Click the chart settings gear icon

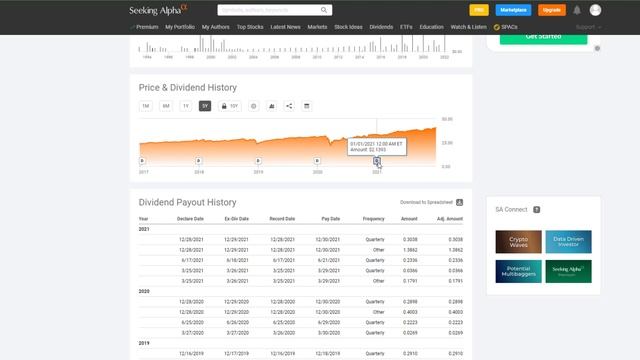[x=253, y=106]
